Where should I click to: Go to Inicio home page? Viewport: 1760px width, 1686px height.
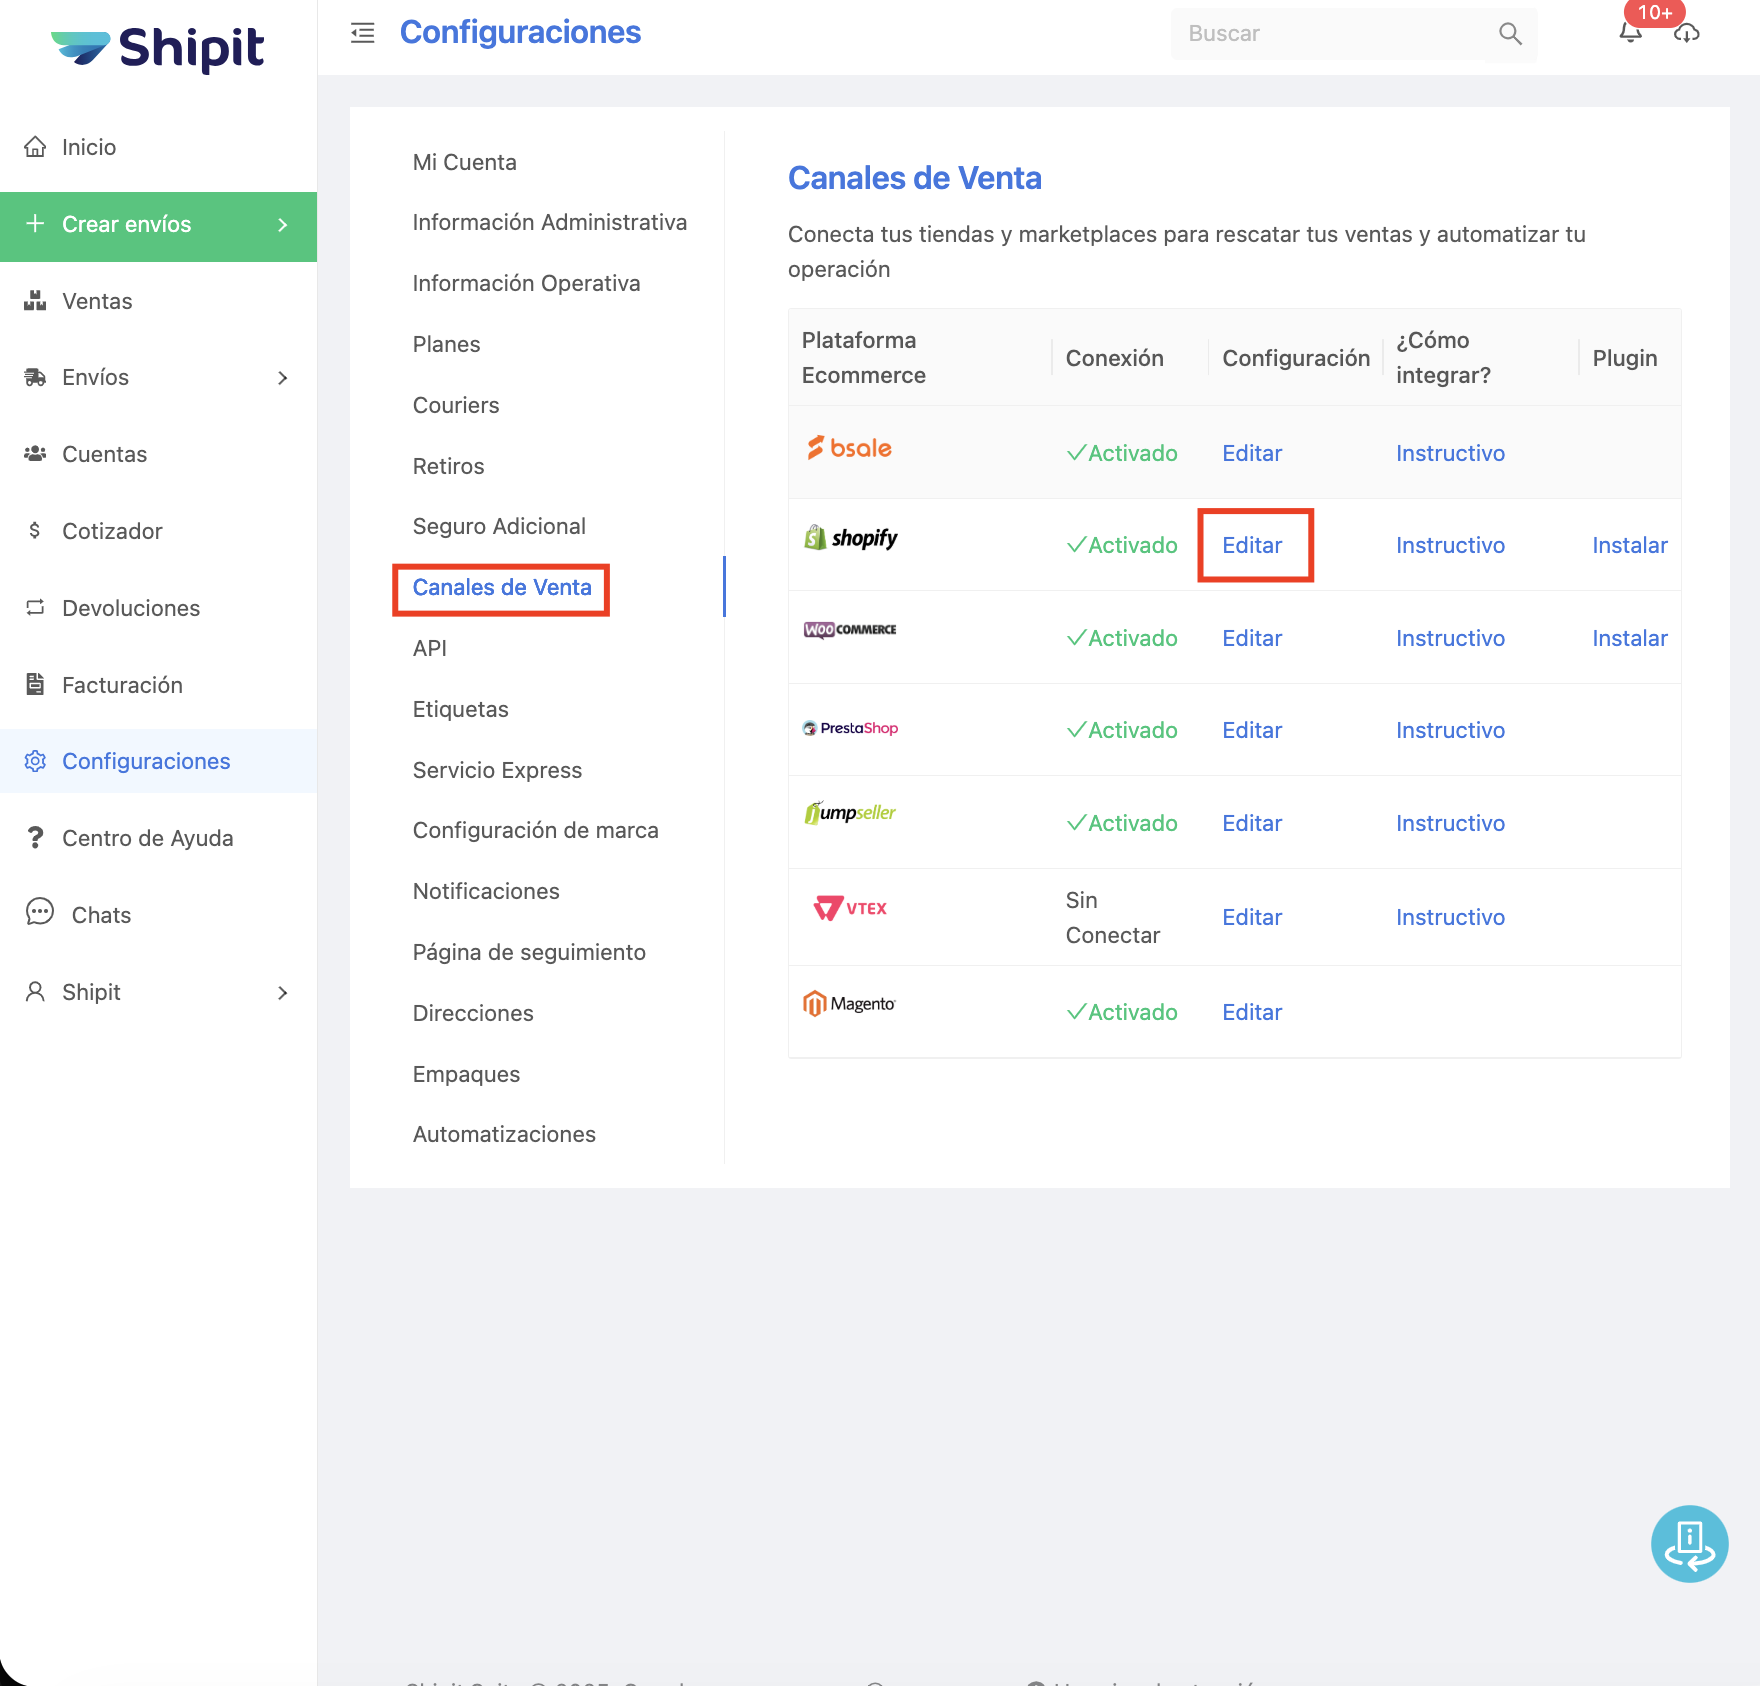click(89, 147)
